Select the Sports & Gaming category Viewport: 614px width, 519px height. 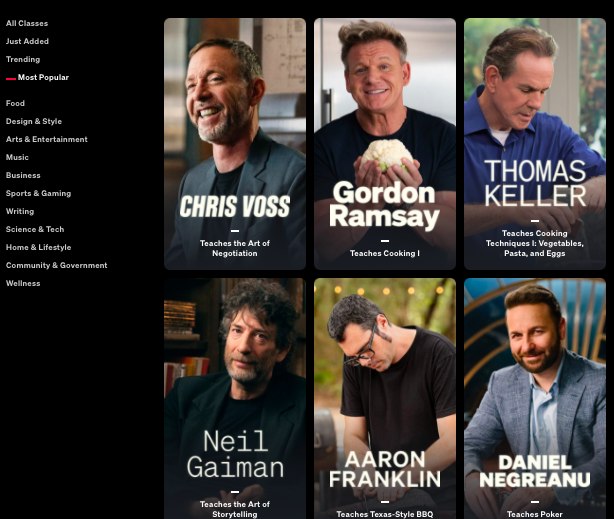(38, 193)
